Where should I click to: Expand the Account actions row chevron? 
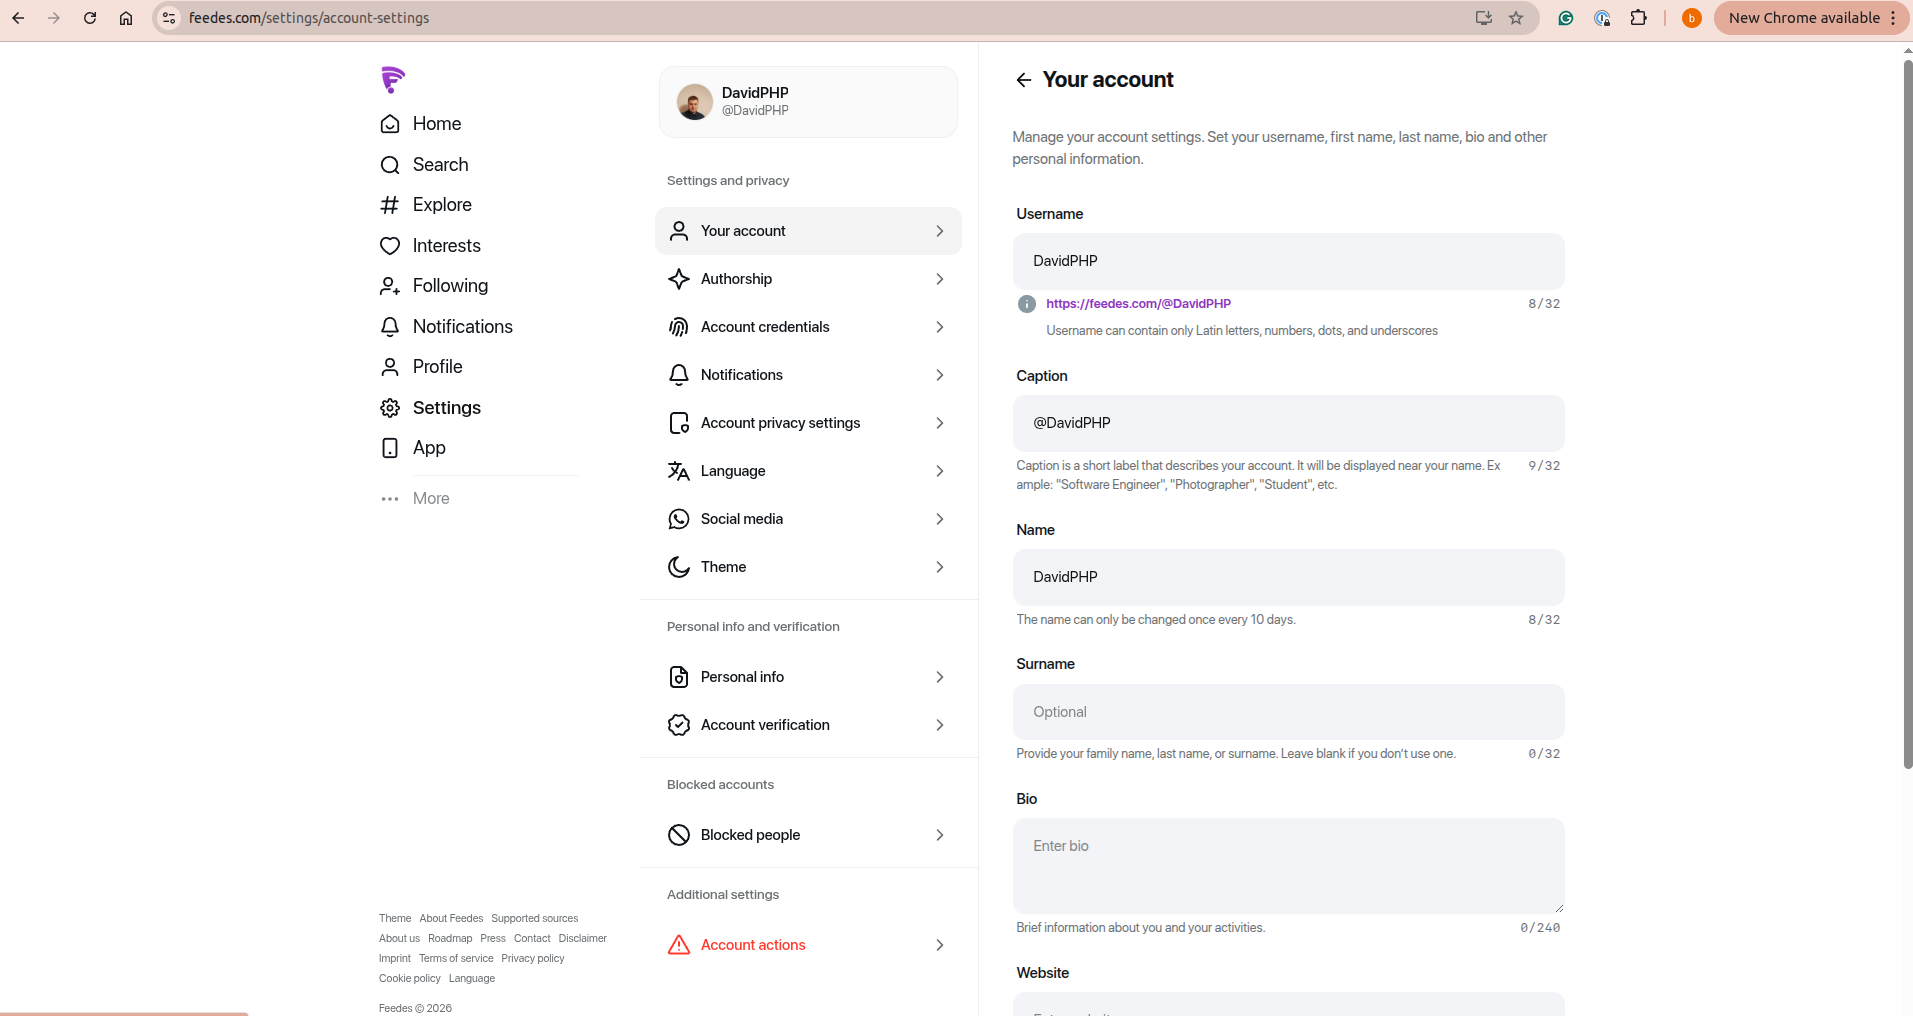tap(939, 945)
